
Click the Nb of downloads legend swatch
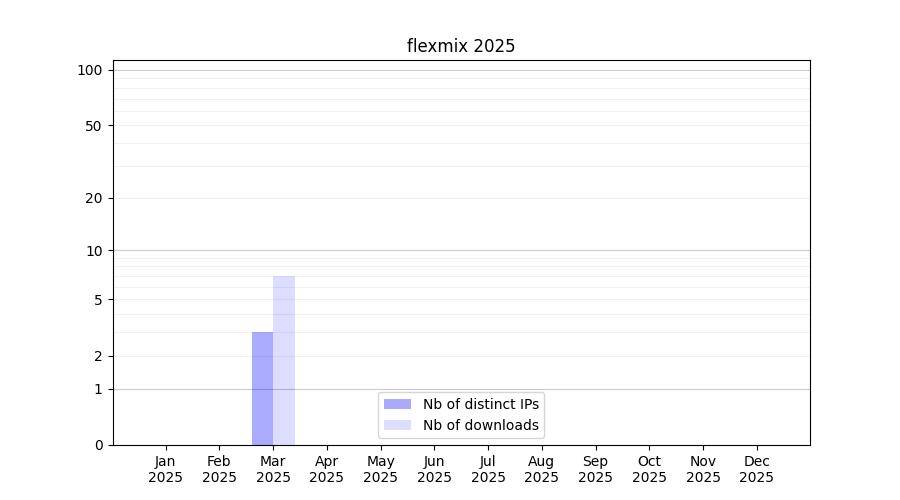(x=397, y=425)
